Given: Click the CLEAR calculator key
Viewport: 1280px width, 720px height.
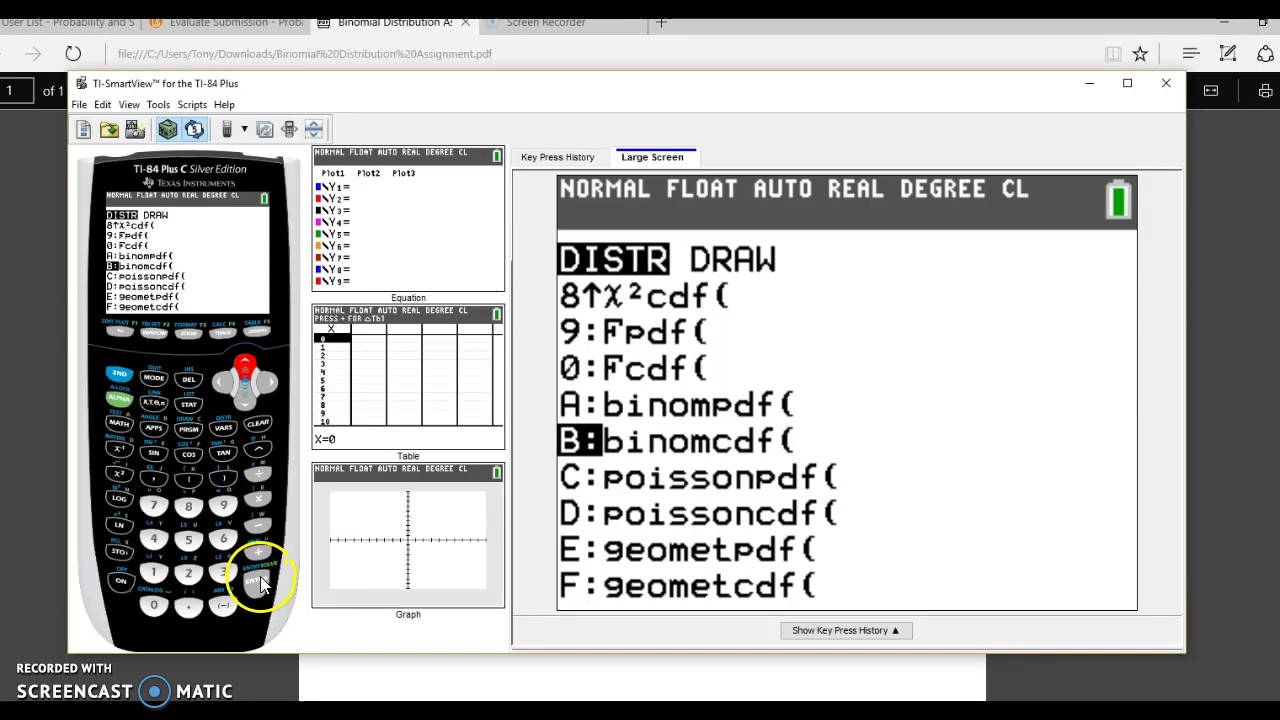Looking at the screenshot, I should 258,423.
